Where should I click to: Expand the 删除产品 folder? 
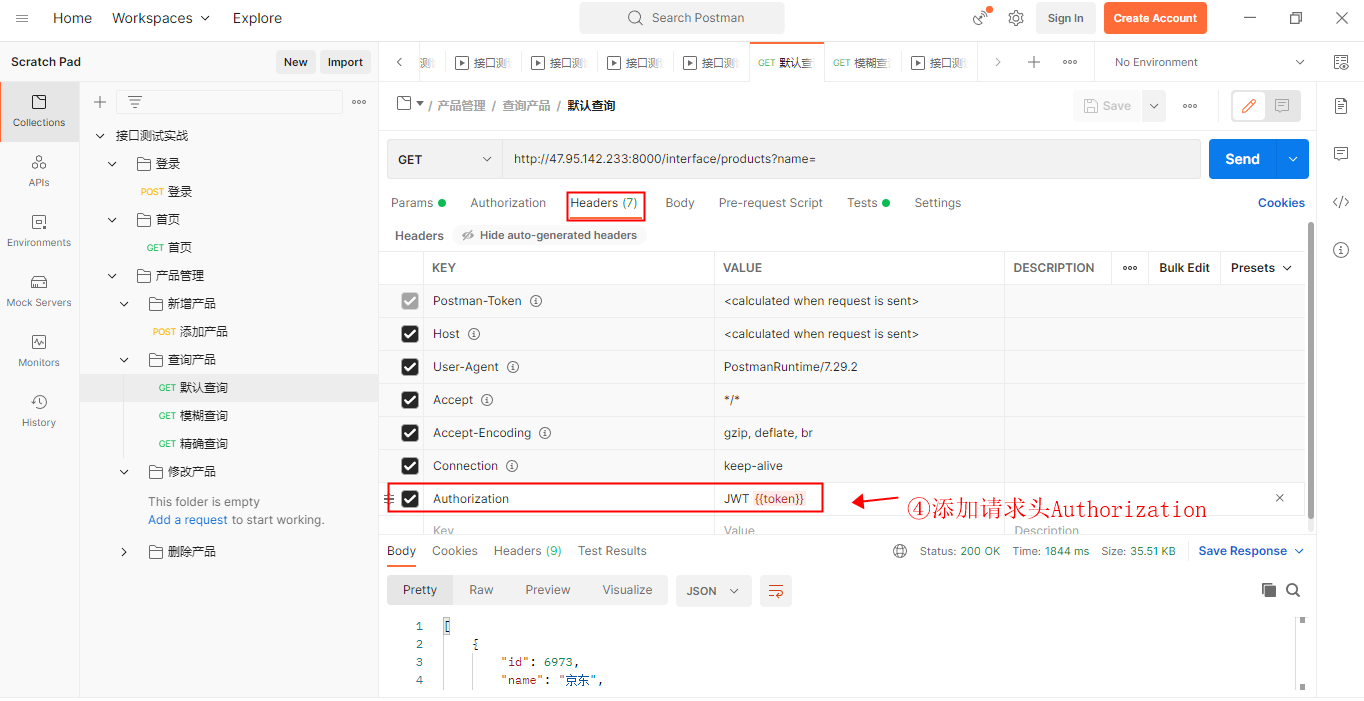(124, 552)
